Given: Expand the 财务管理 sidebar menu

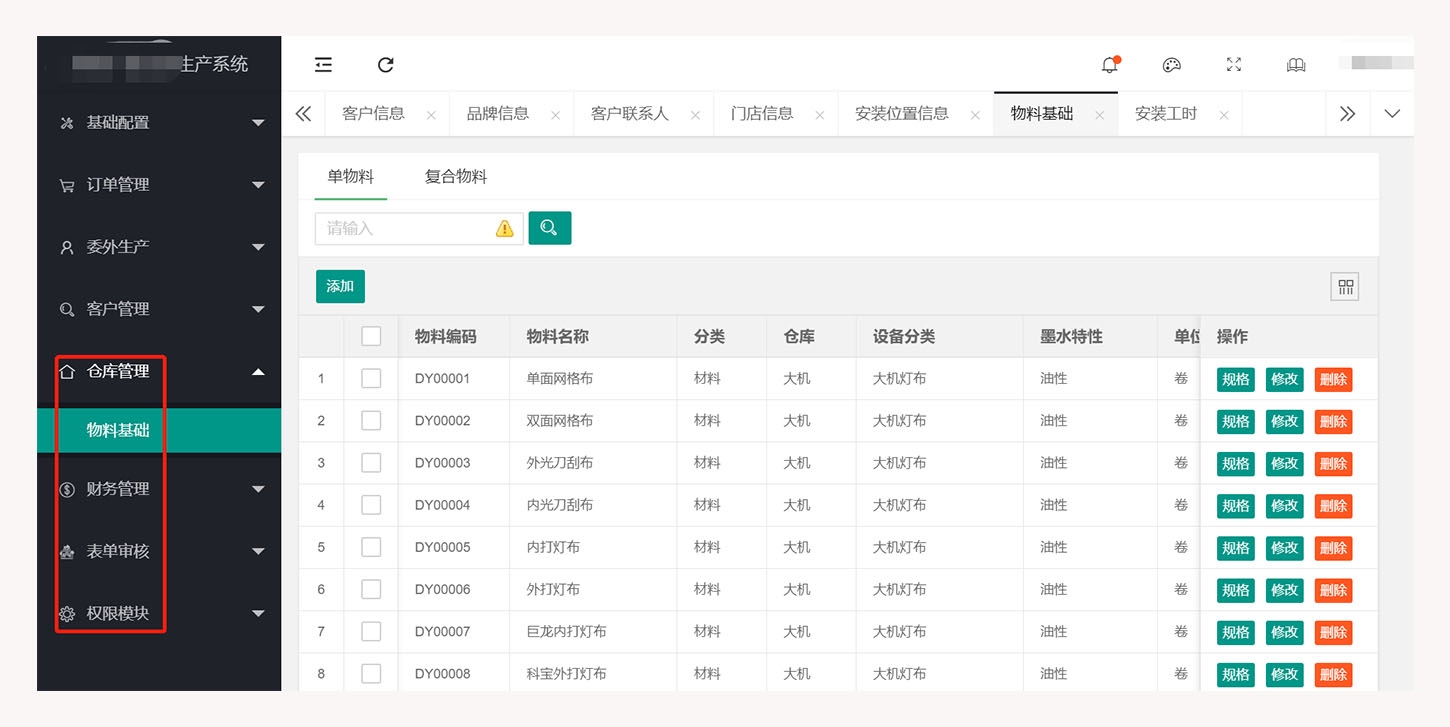Looking at the screenshot, I should tap(160, 489).
